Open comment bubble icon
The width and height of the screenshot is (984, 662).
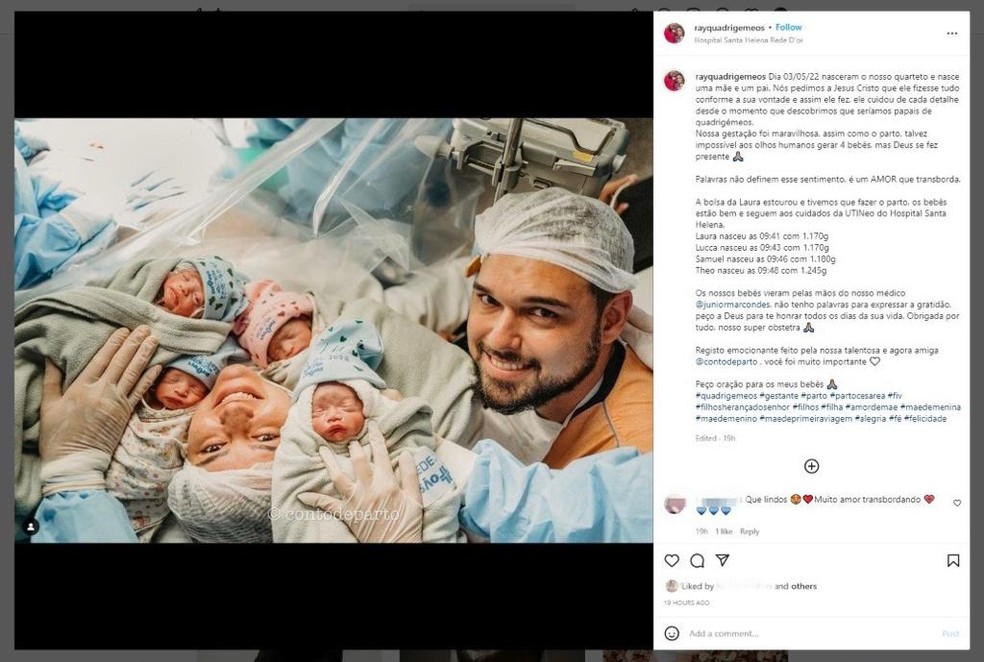[x=697, y=560]
